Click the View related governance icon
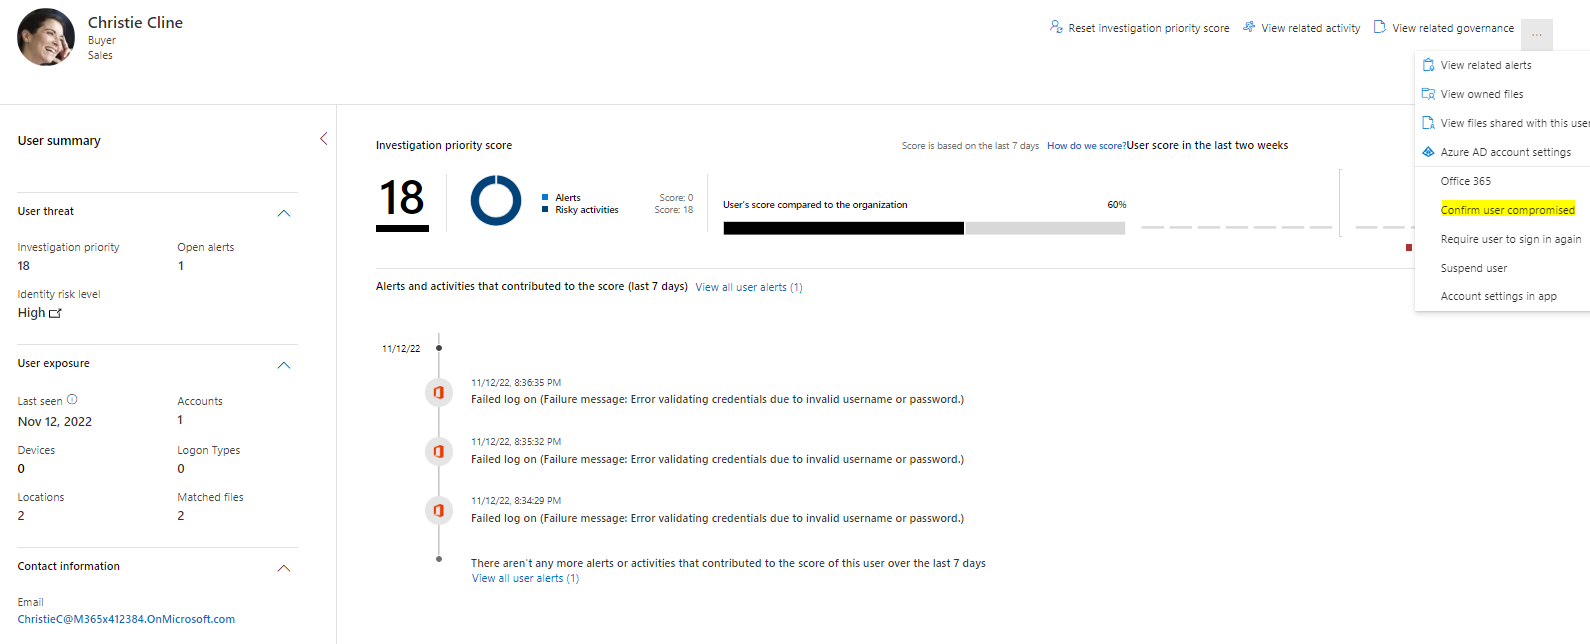Screen dimensions: 1590x644 click(x=1380, y=27)
